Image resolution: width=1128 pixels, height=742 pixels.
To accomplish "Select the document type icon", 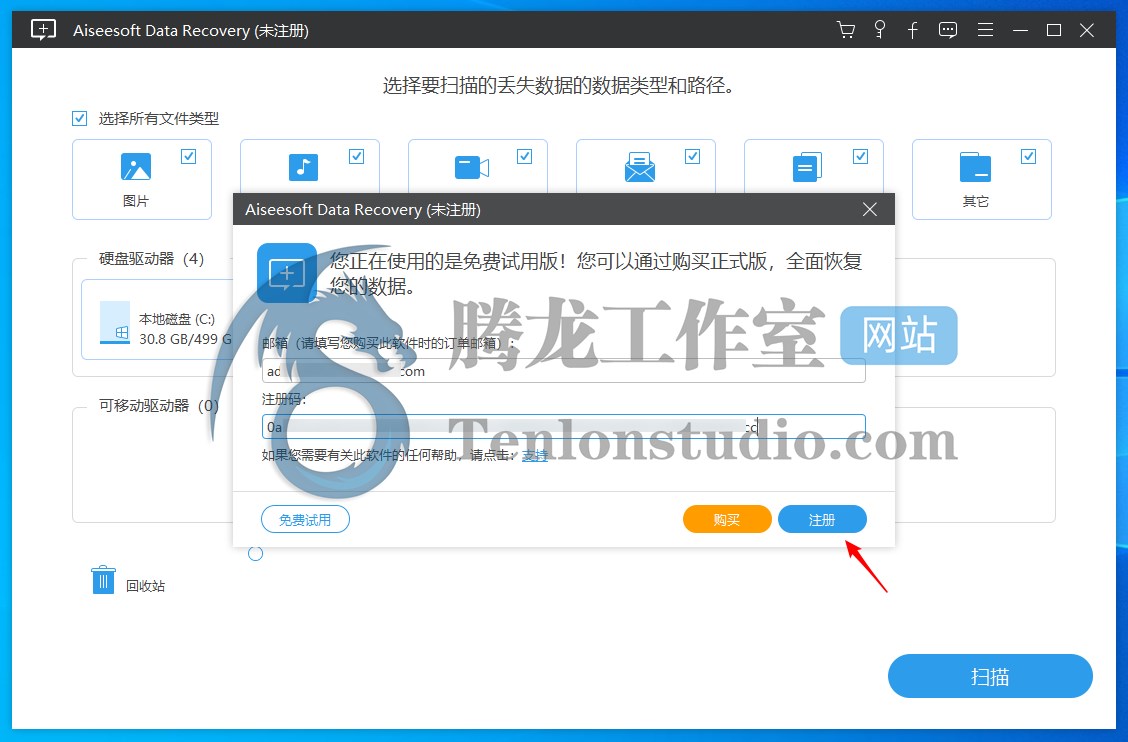I will (807, 167).
